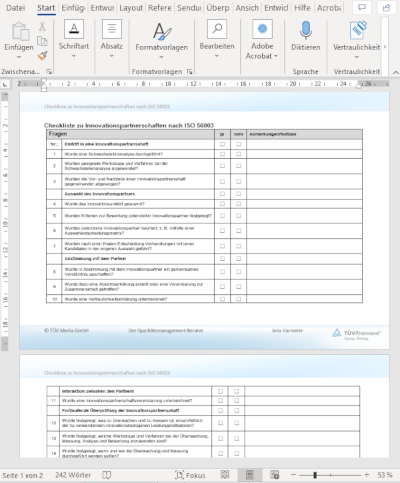The width and height of the screenshot is (400, 483).
Task: Click the Bearbeiten search icon
Action: 217,29
